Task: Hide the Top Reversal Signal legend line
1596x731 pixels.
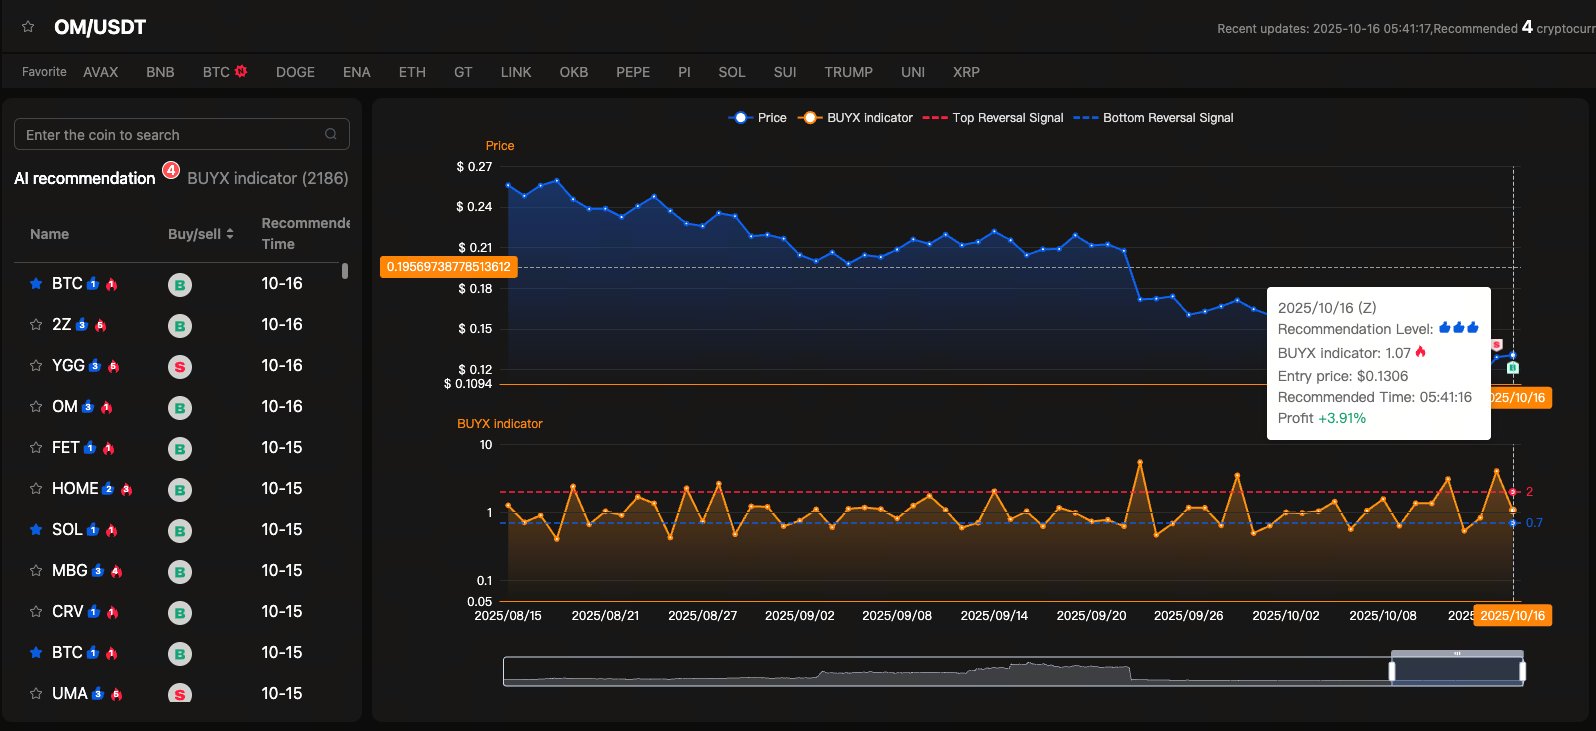Action: click(x=993, y=118)
